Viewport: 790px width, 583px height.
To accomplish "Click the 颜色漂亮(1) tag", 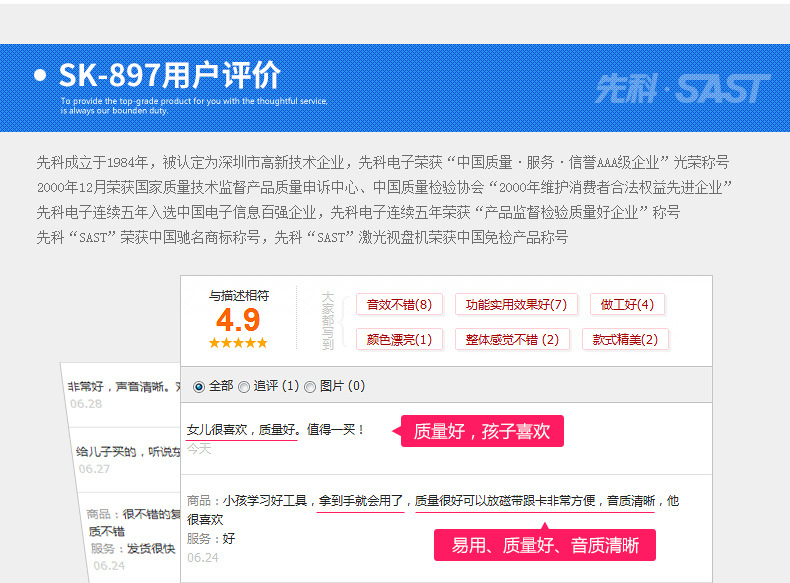I will point(399,340).
